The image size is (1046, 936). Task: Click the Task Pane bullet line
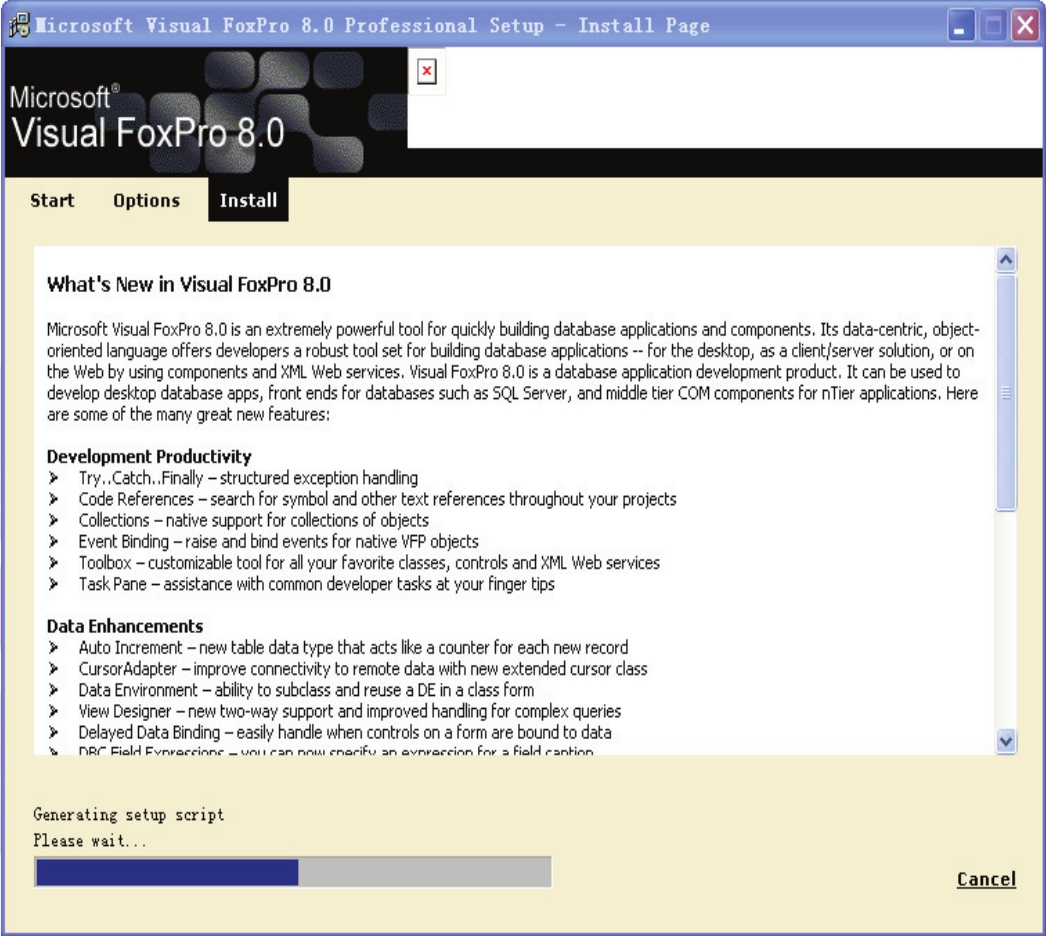pos(316,584)
